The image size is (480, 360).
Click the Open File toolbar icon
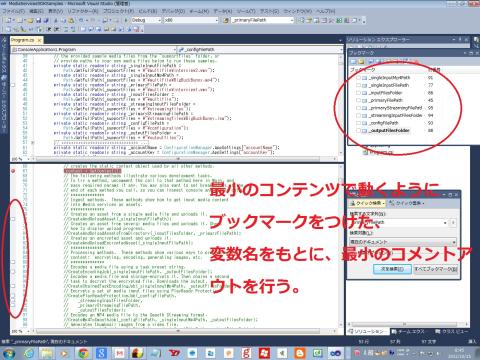click(x=30, y=20)
